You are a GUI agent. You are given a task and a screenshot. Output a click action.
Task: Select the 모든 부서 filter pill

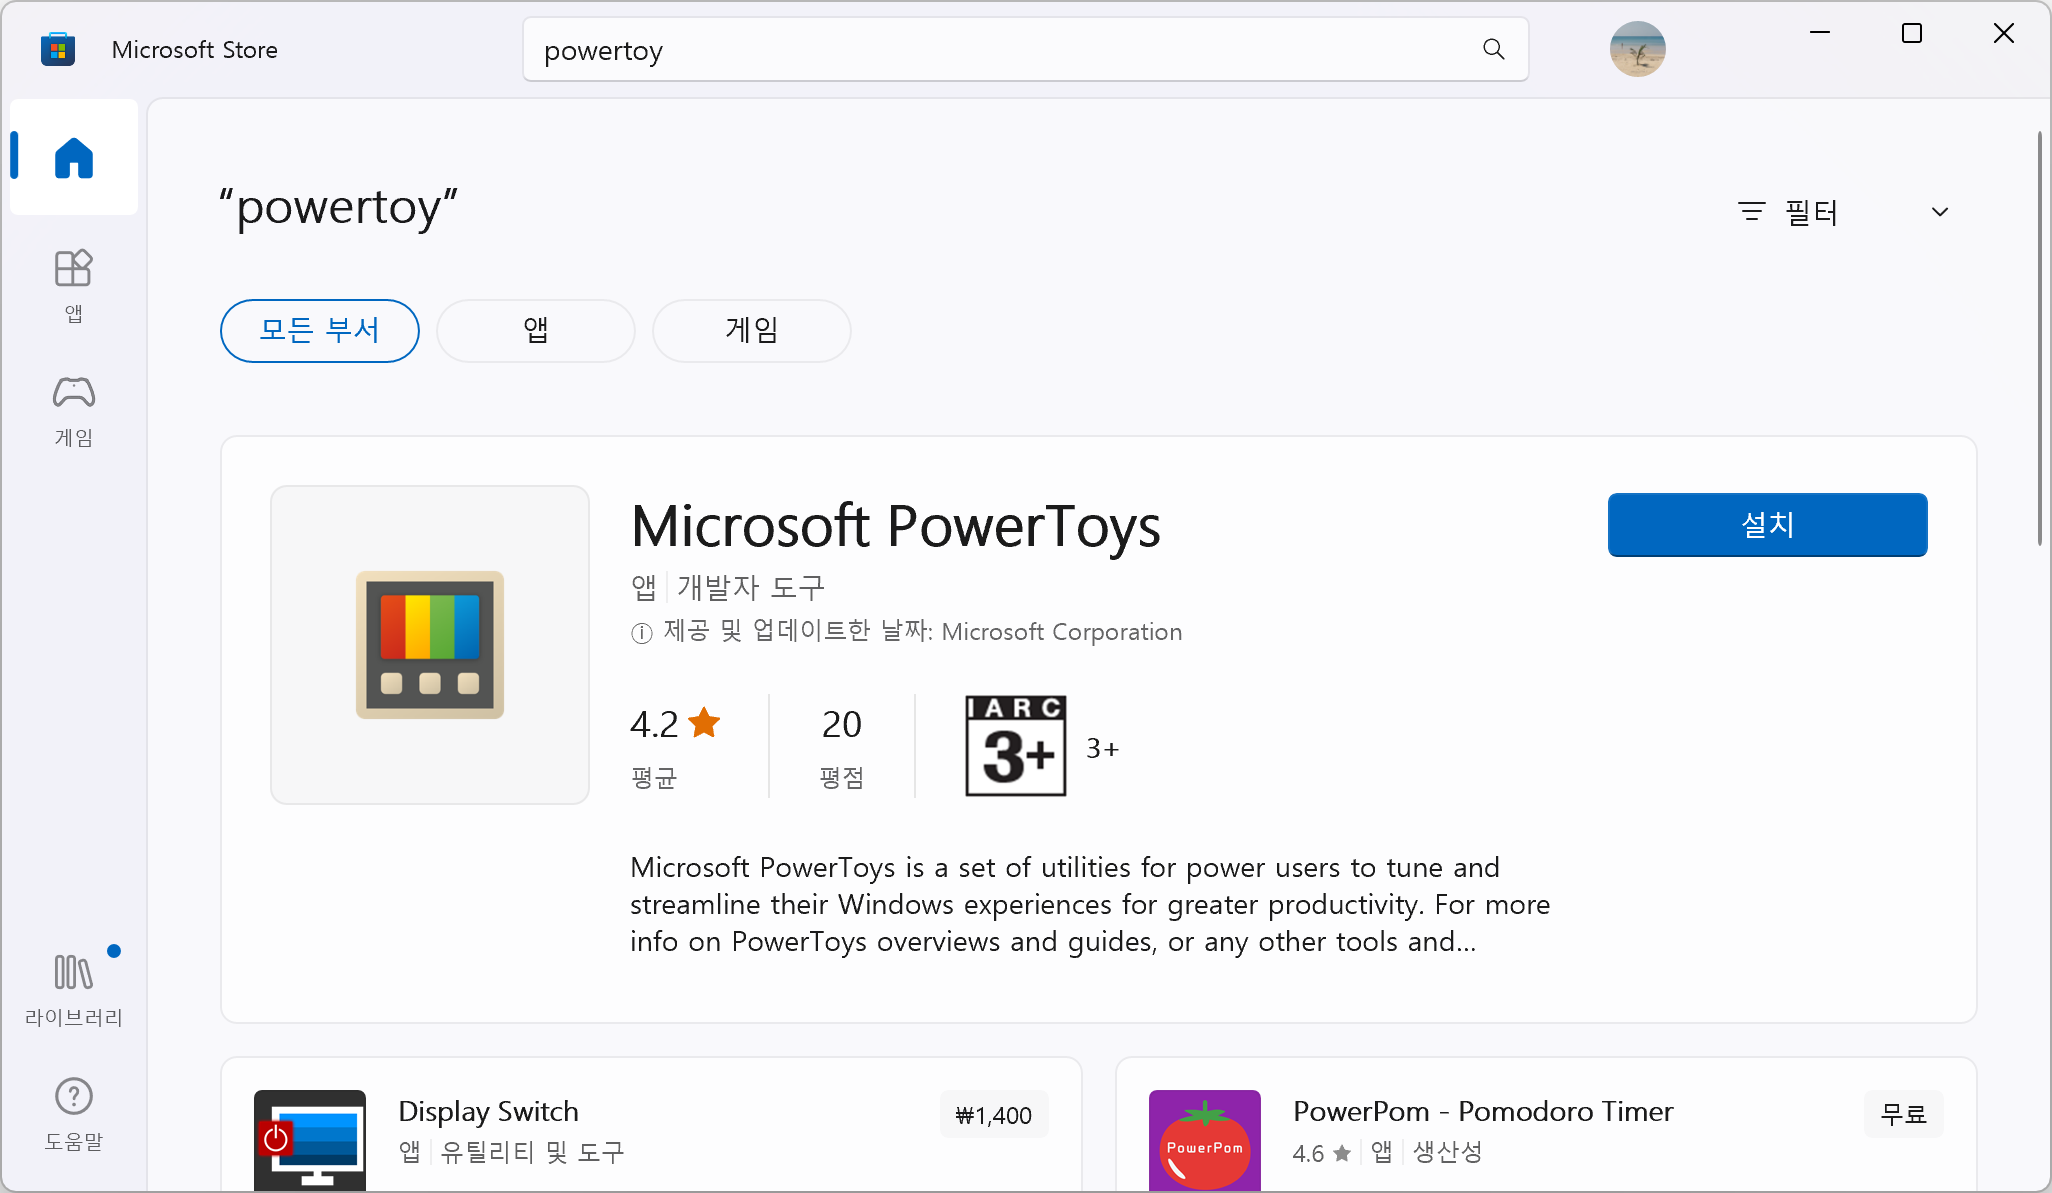click(x=319, y=330)
